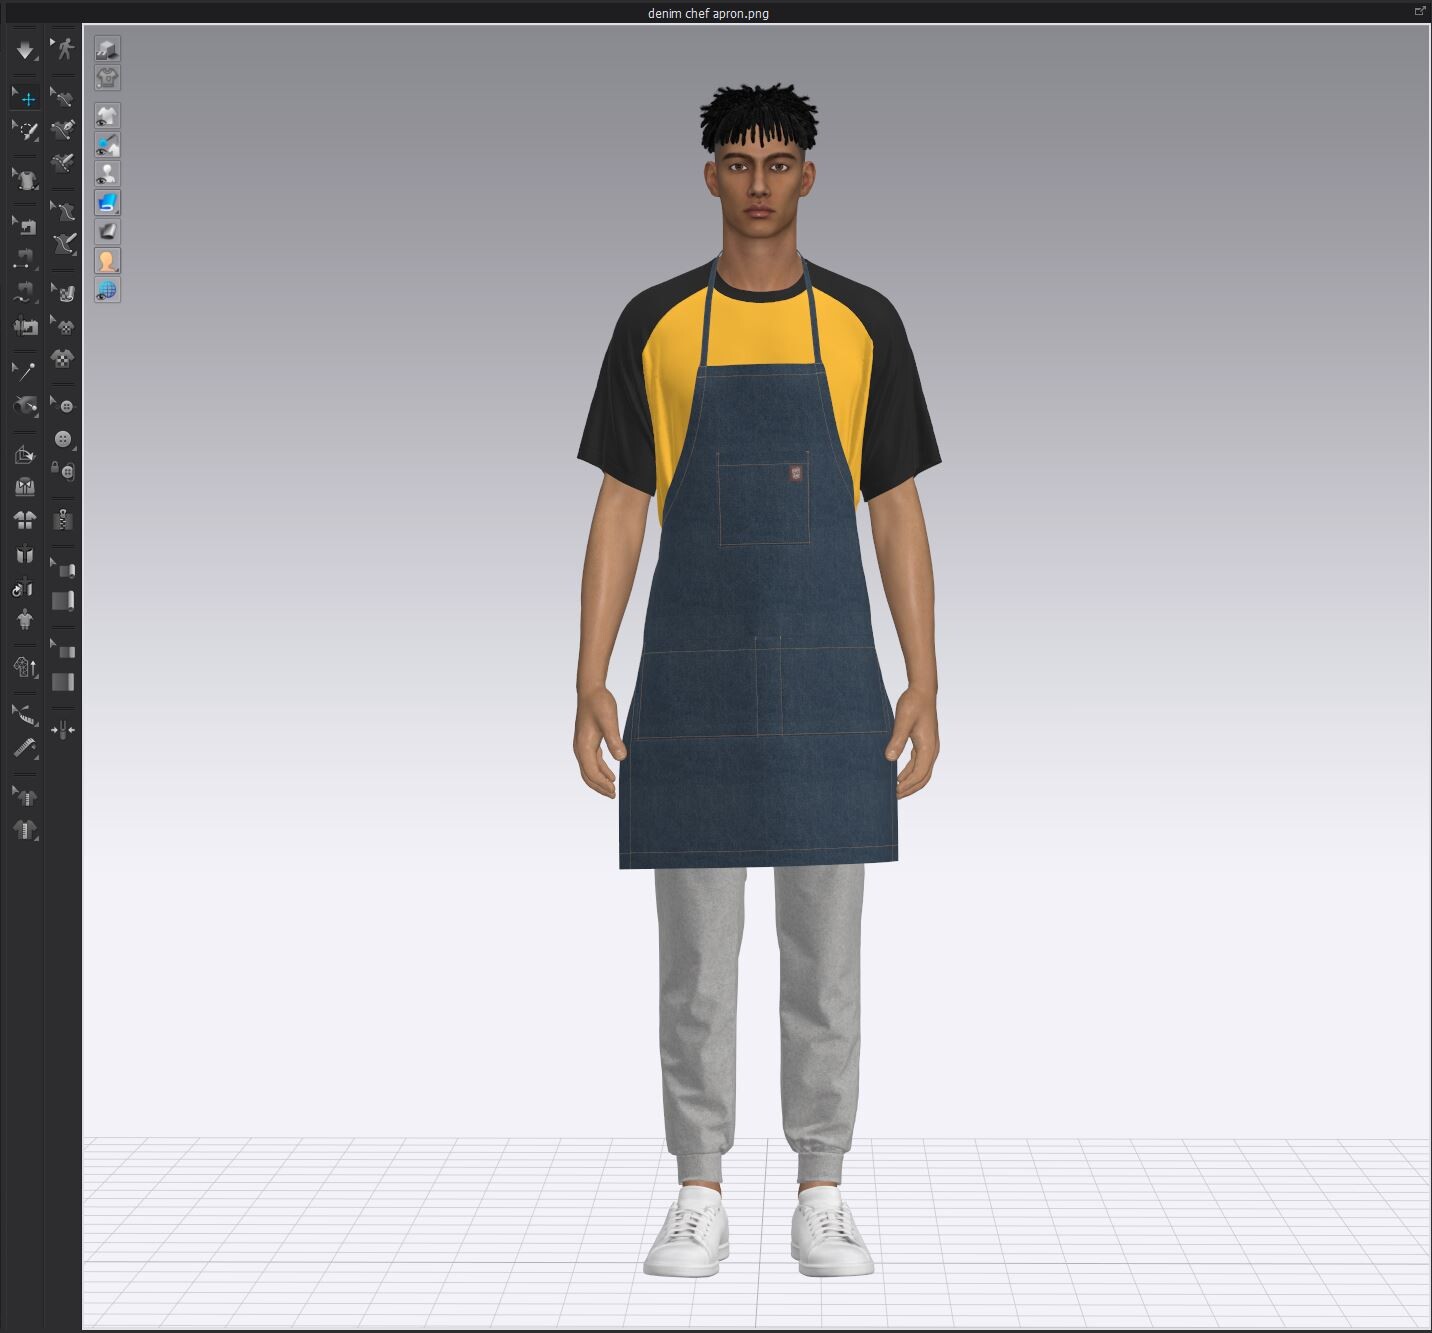
Task: Toggle garment visibility eye icon
Action: click(x=107, y=115)
